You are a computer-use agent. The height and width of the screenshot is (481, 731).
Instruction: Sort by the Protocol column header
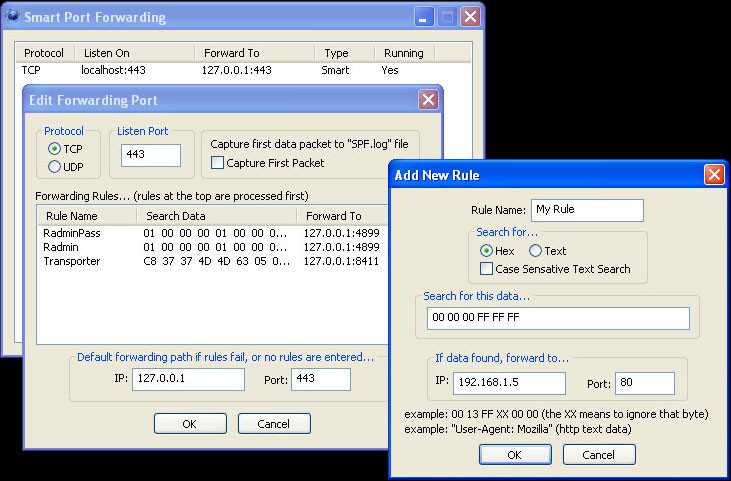pos(45,53)
